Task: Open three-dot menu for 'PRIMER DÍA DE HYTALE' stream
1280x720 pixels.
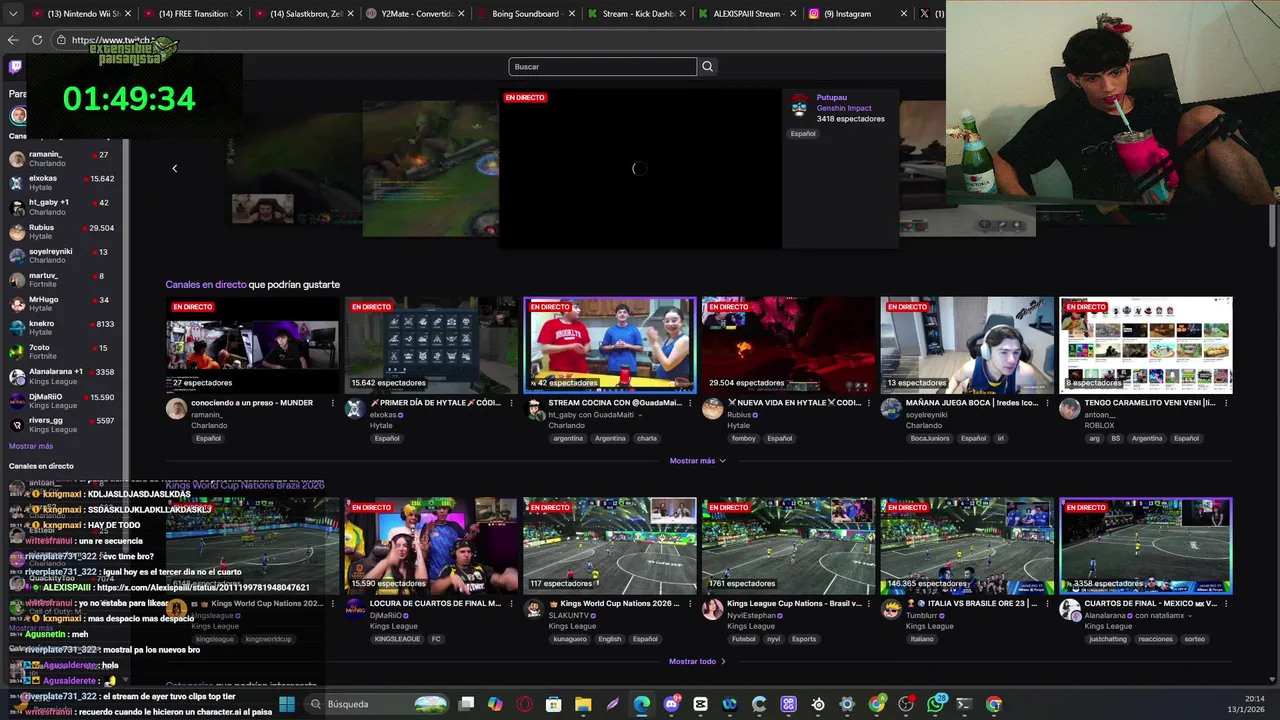Action: pos(511,403)
